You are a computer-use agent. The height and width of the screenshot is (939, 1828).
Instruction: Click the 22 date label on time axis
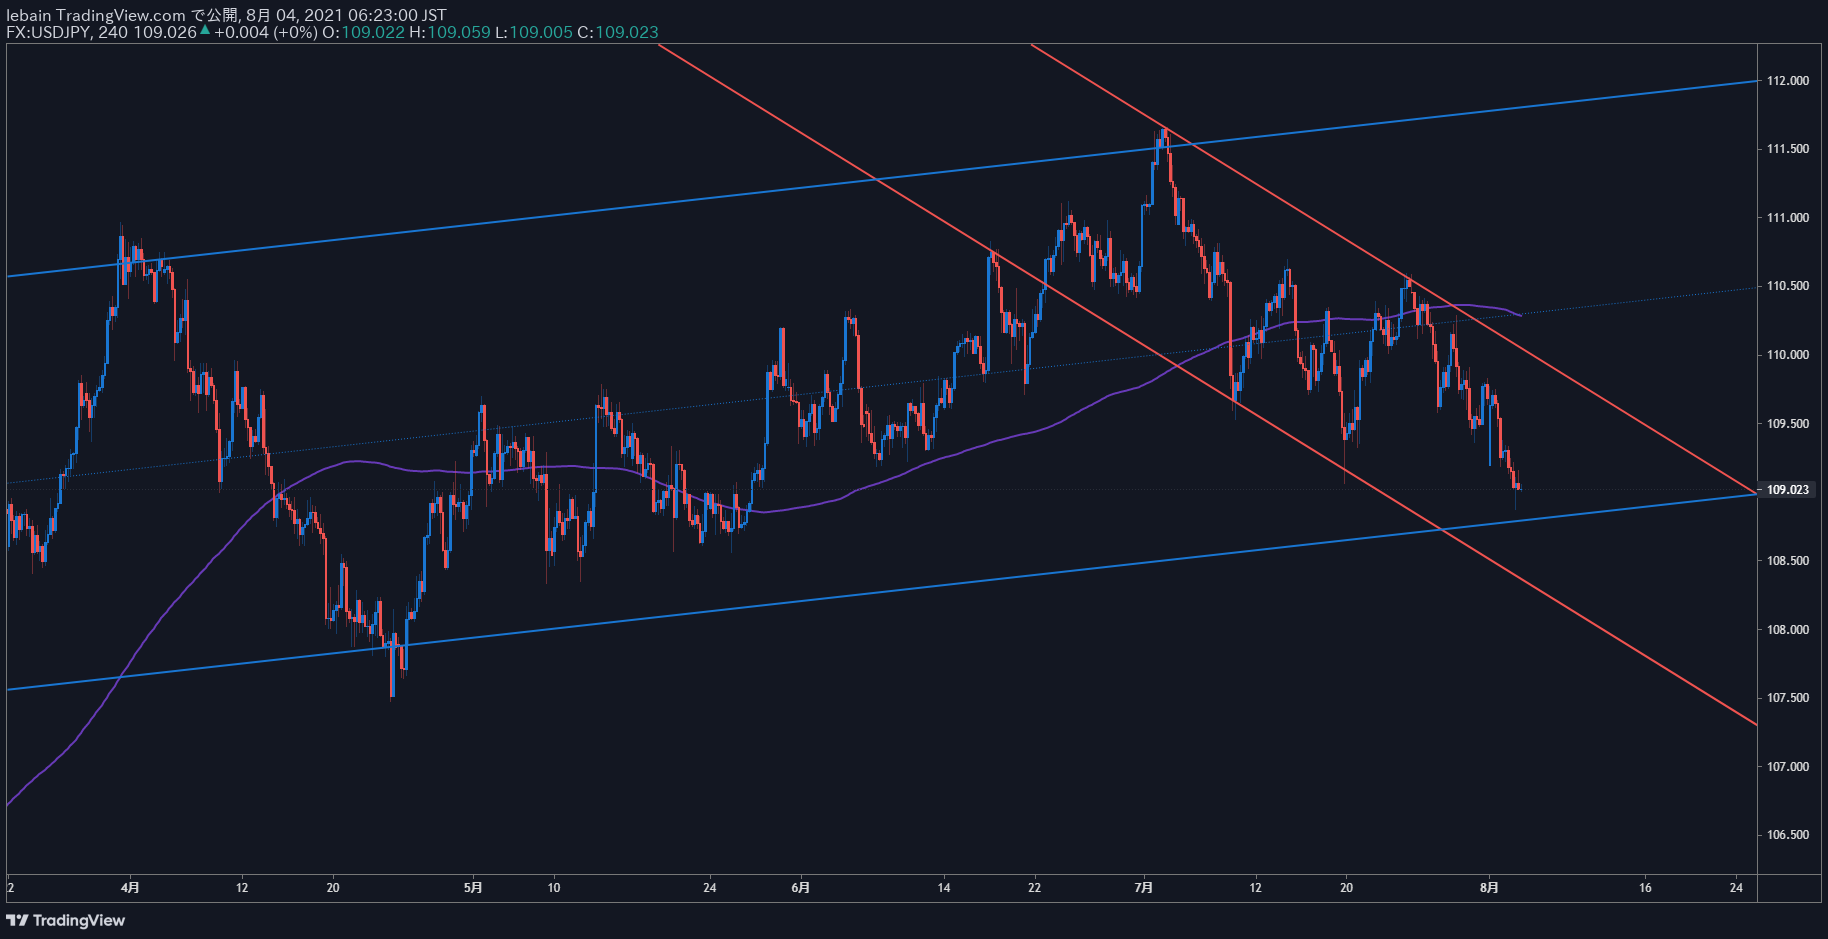[1034, 888]
